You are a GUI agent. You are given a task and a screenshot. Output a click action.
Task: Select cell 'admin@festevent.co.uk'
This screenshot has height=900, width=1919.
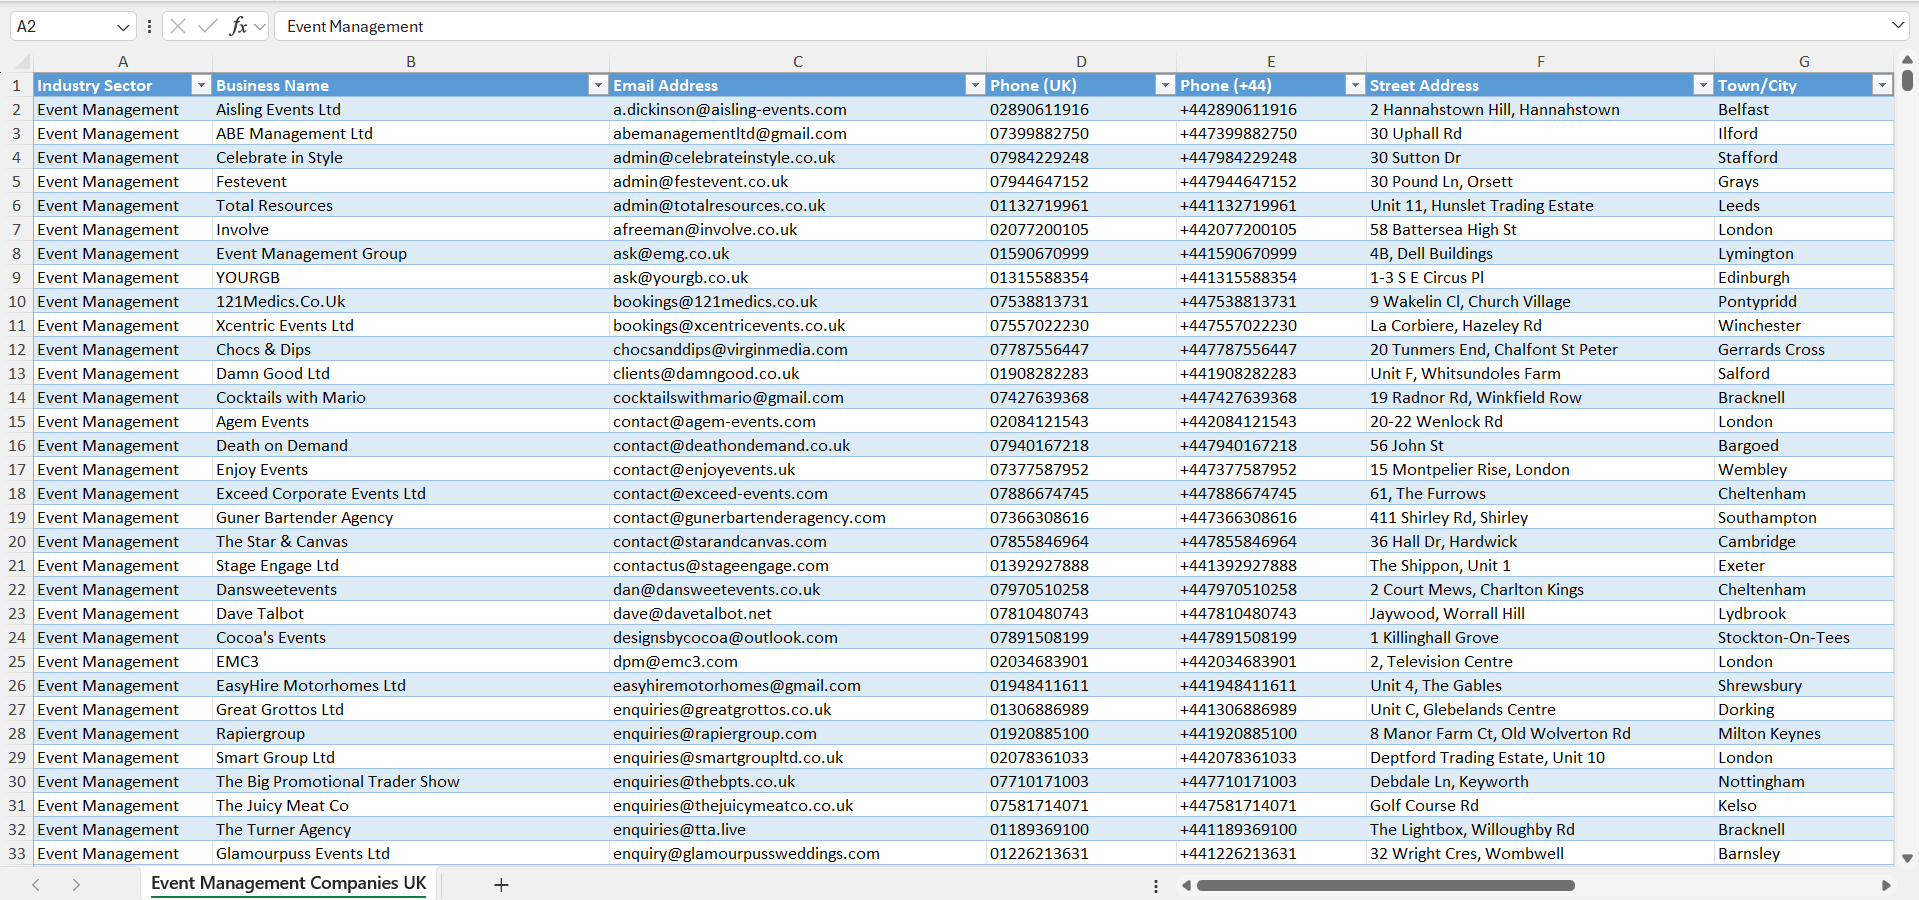click(798, 181)
